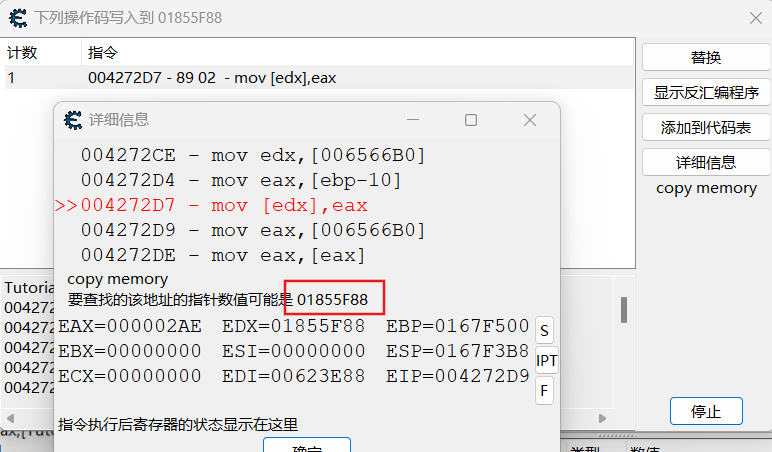Image resolution: width=772 pixels, height=452 pixels.
Task: Maximize the 详细信息 dialog window
Action: 471,120
